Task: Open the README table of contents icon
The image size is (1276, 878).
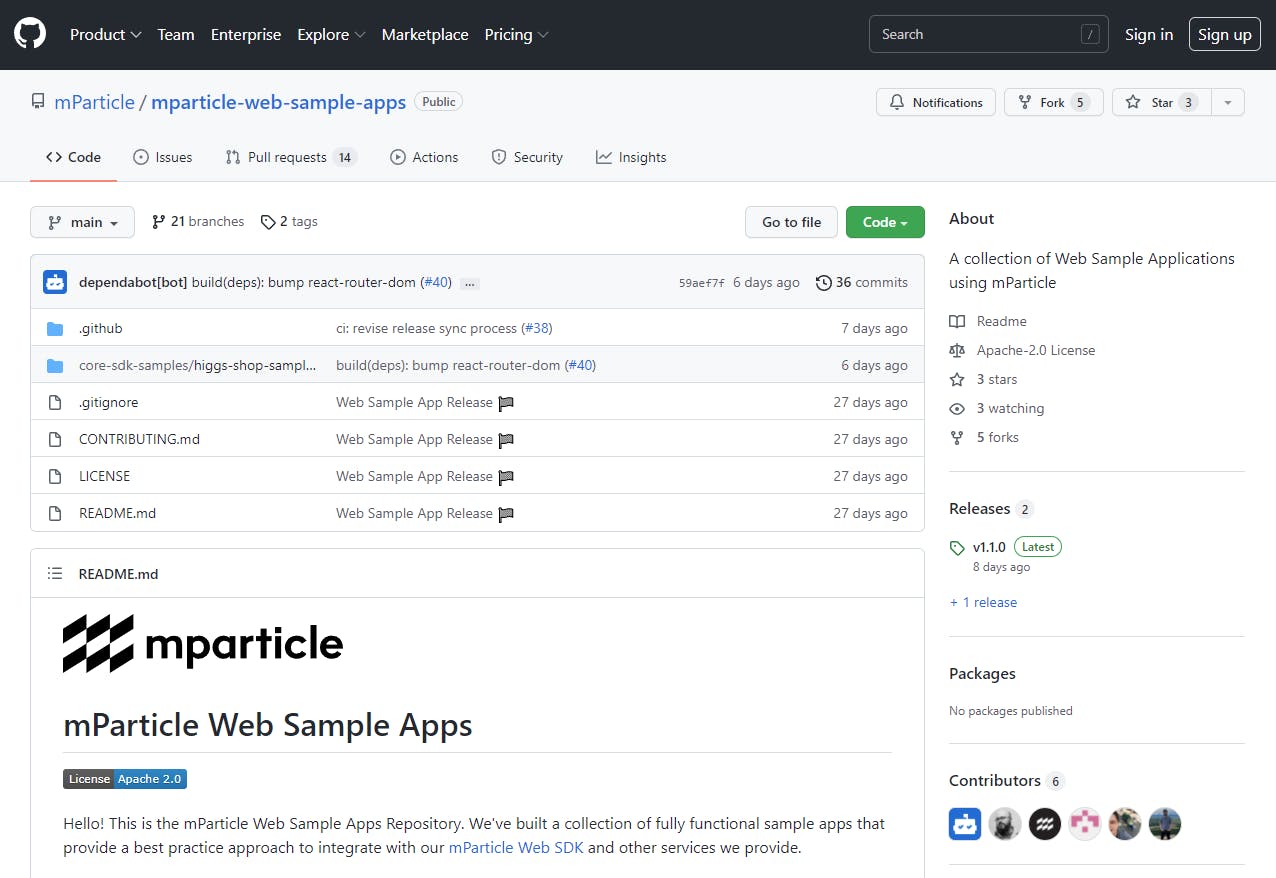Action: pos(55,574)
